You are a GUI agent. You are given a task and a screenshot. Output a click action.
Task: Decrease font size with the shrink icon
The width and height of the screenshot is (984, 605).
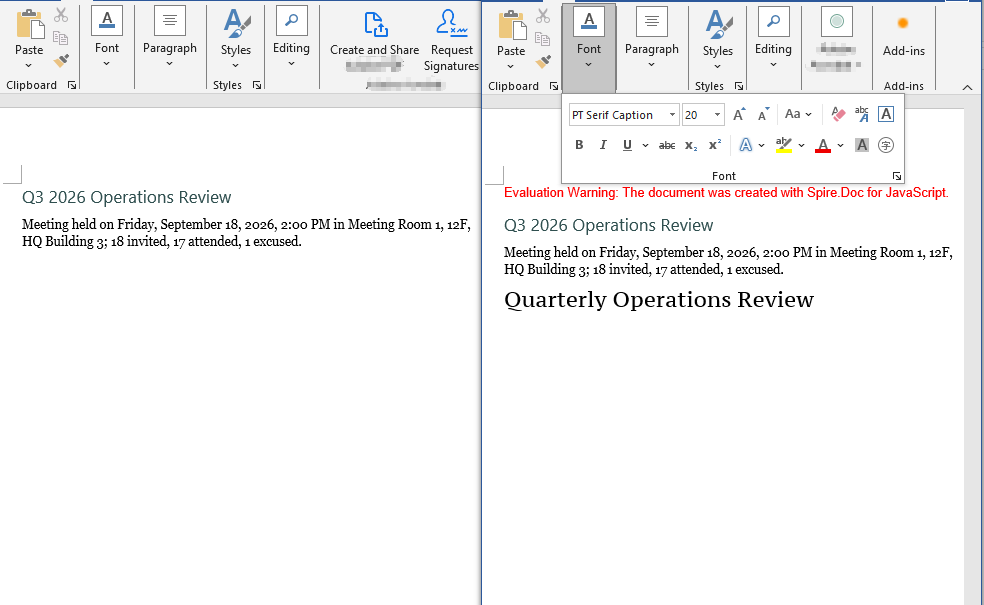point(763,114)
